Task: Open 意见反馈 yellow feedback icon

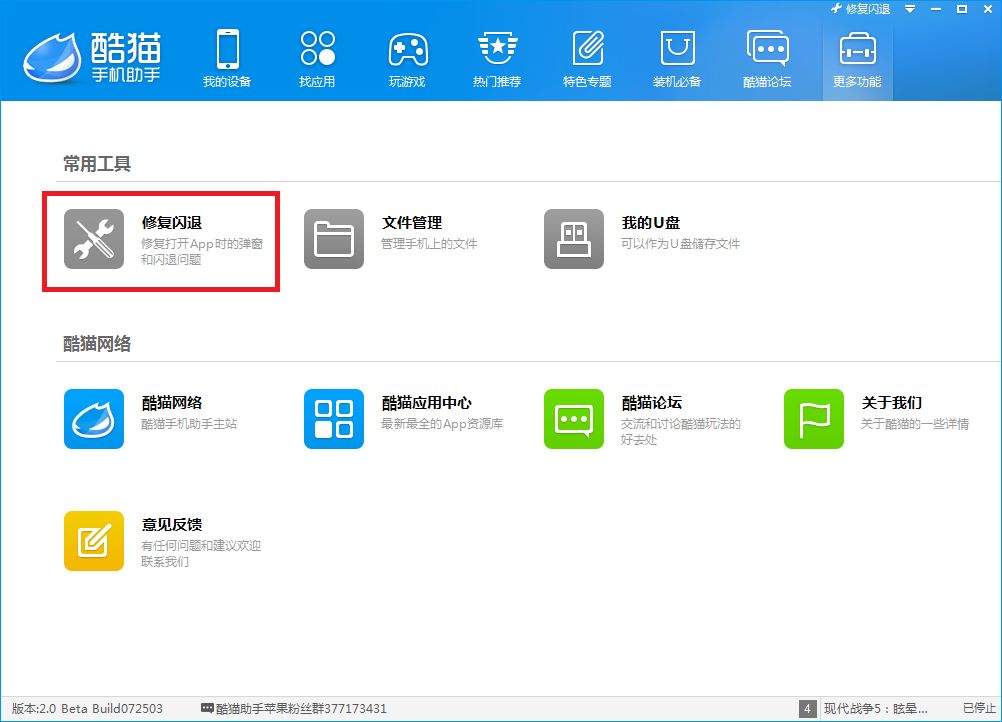Action: (94, 541)
